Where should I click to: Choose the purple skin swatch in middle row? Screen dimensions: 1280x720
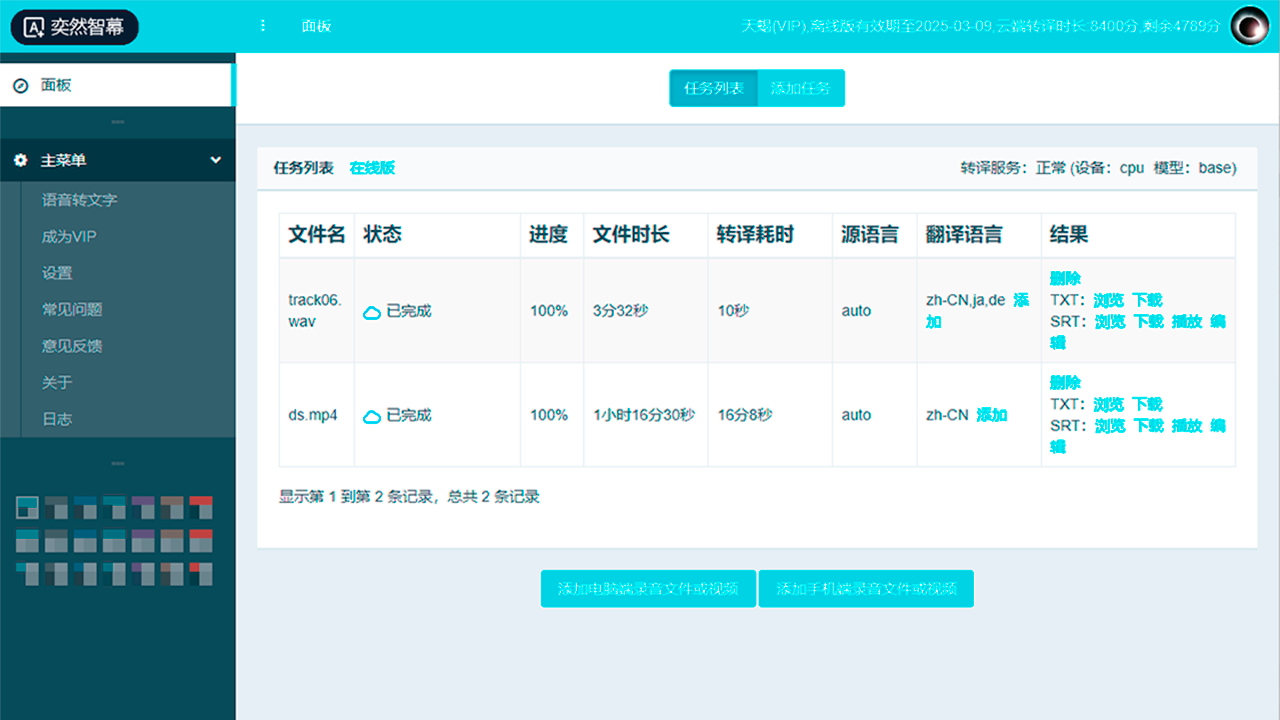click(143, 541)
